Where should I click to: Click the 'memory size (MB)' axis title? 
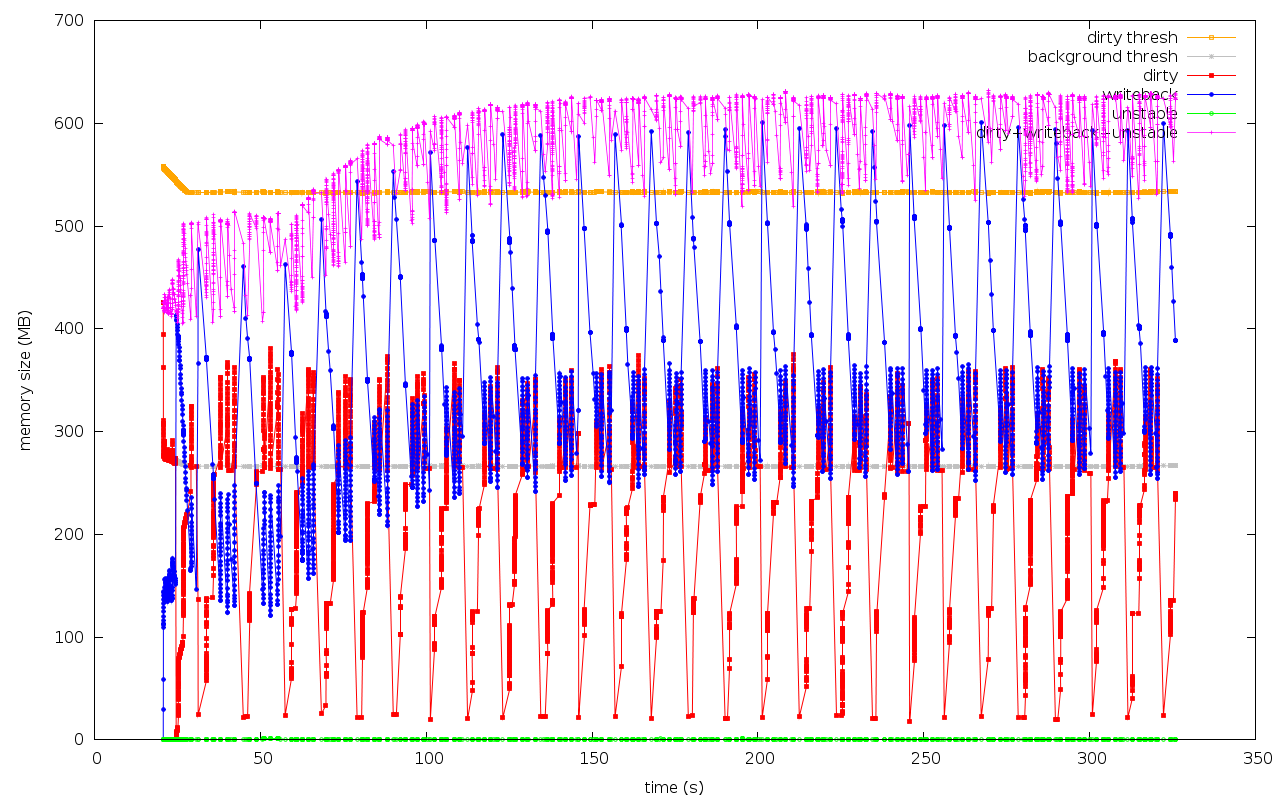point(26,379)
